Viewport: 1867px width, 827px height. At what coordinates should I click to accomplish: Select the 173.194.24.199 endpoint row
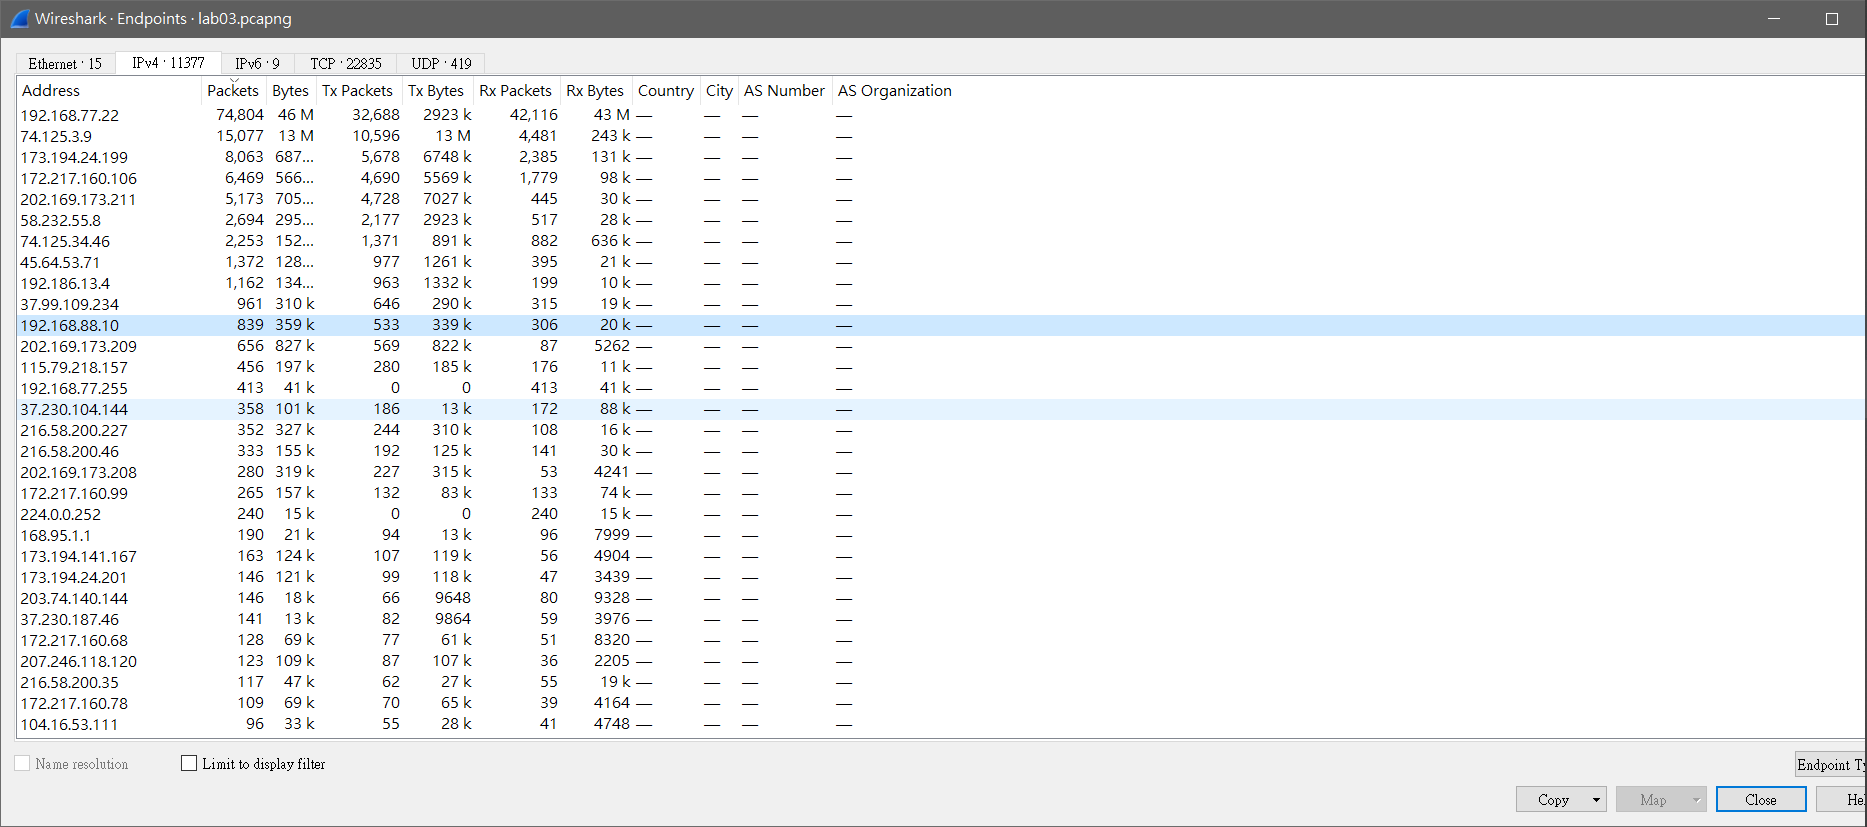point(940,157)
